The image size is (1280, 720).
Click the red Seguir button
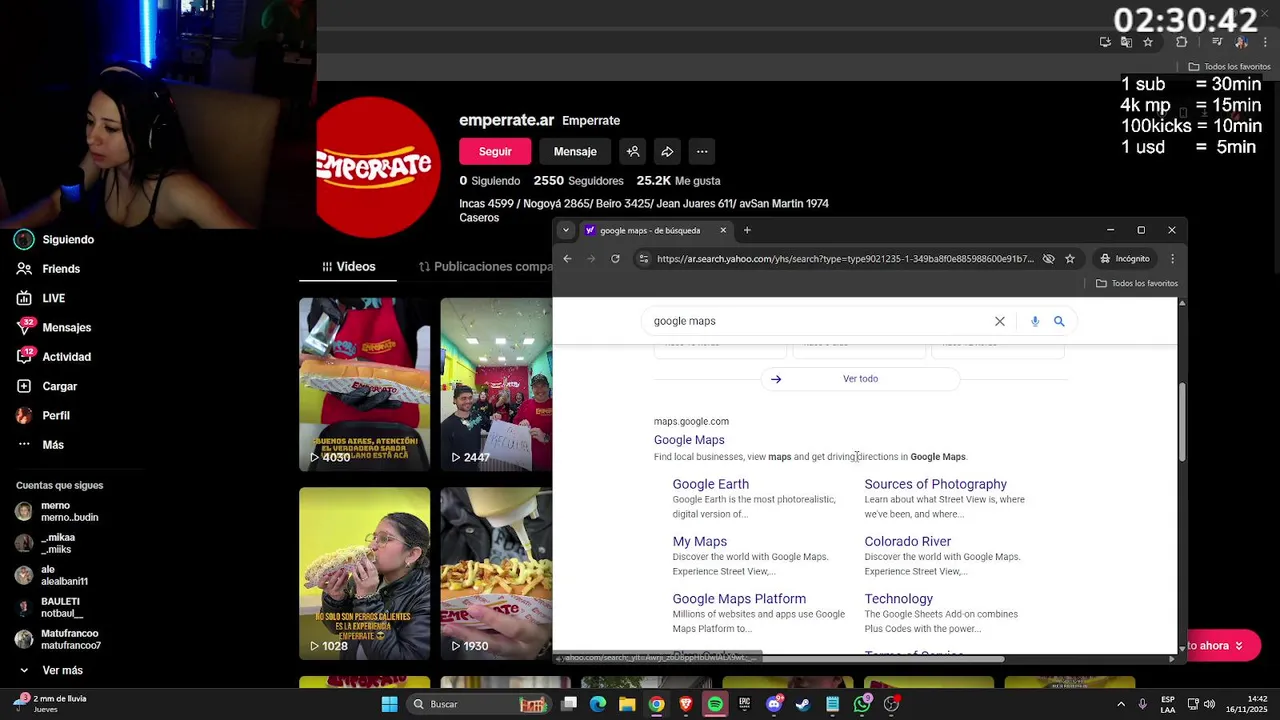pyautogui.click(x=495, y=152)
